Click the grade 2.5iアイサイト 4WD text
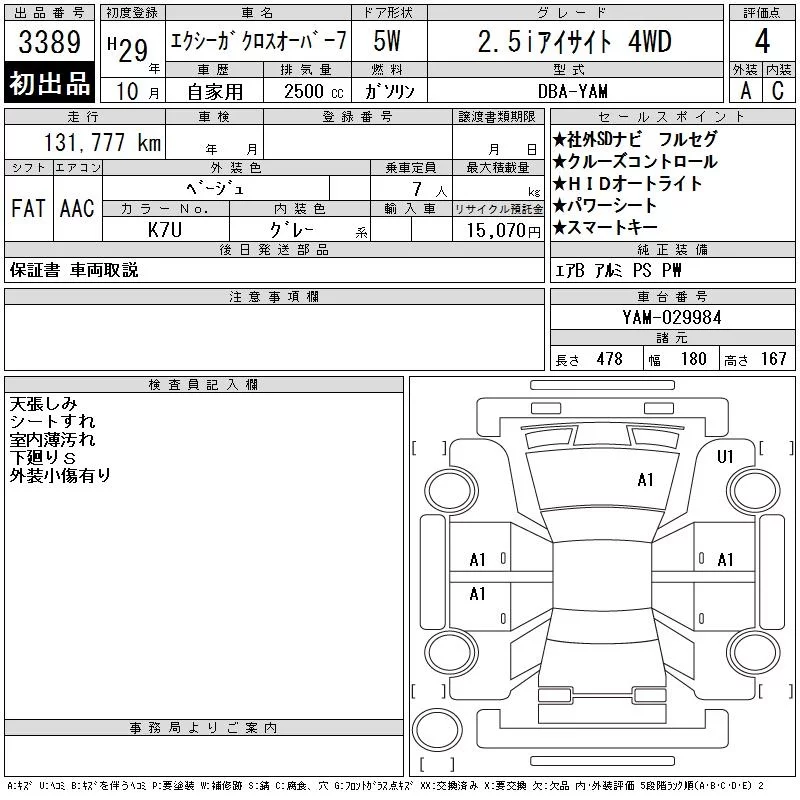The width and height of the screenshot is (800, 800). tap(574, 42)
